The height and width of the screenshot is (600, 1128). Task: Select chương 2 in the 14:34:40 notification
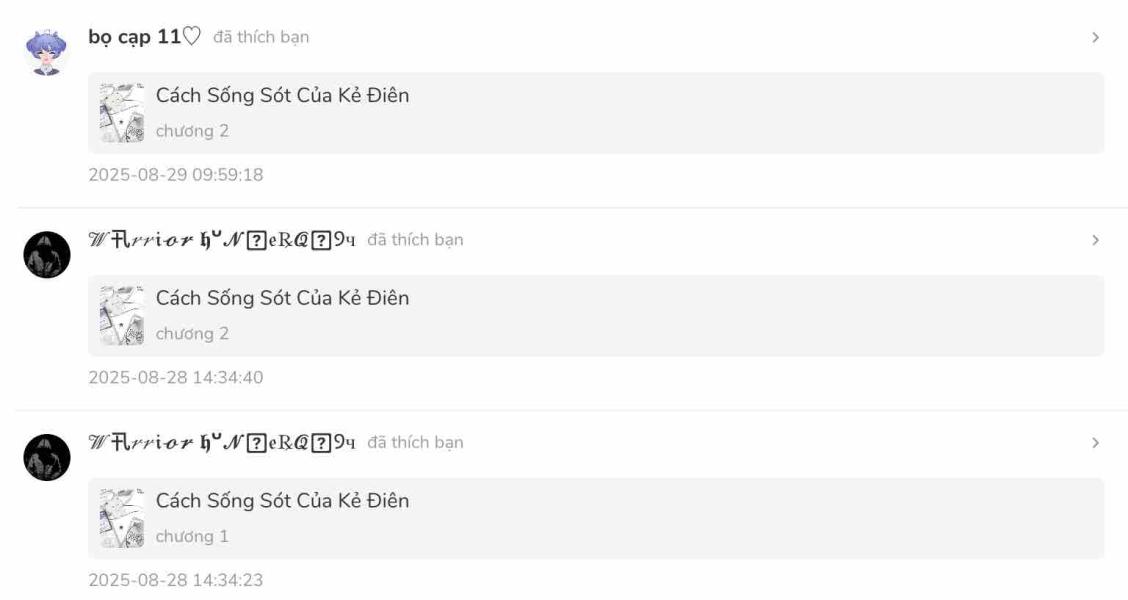pos(192,334)
